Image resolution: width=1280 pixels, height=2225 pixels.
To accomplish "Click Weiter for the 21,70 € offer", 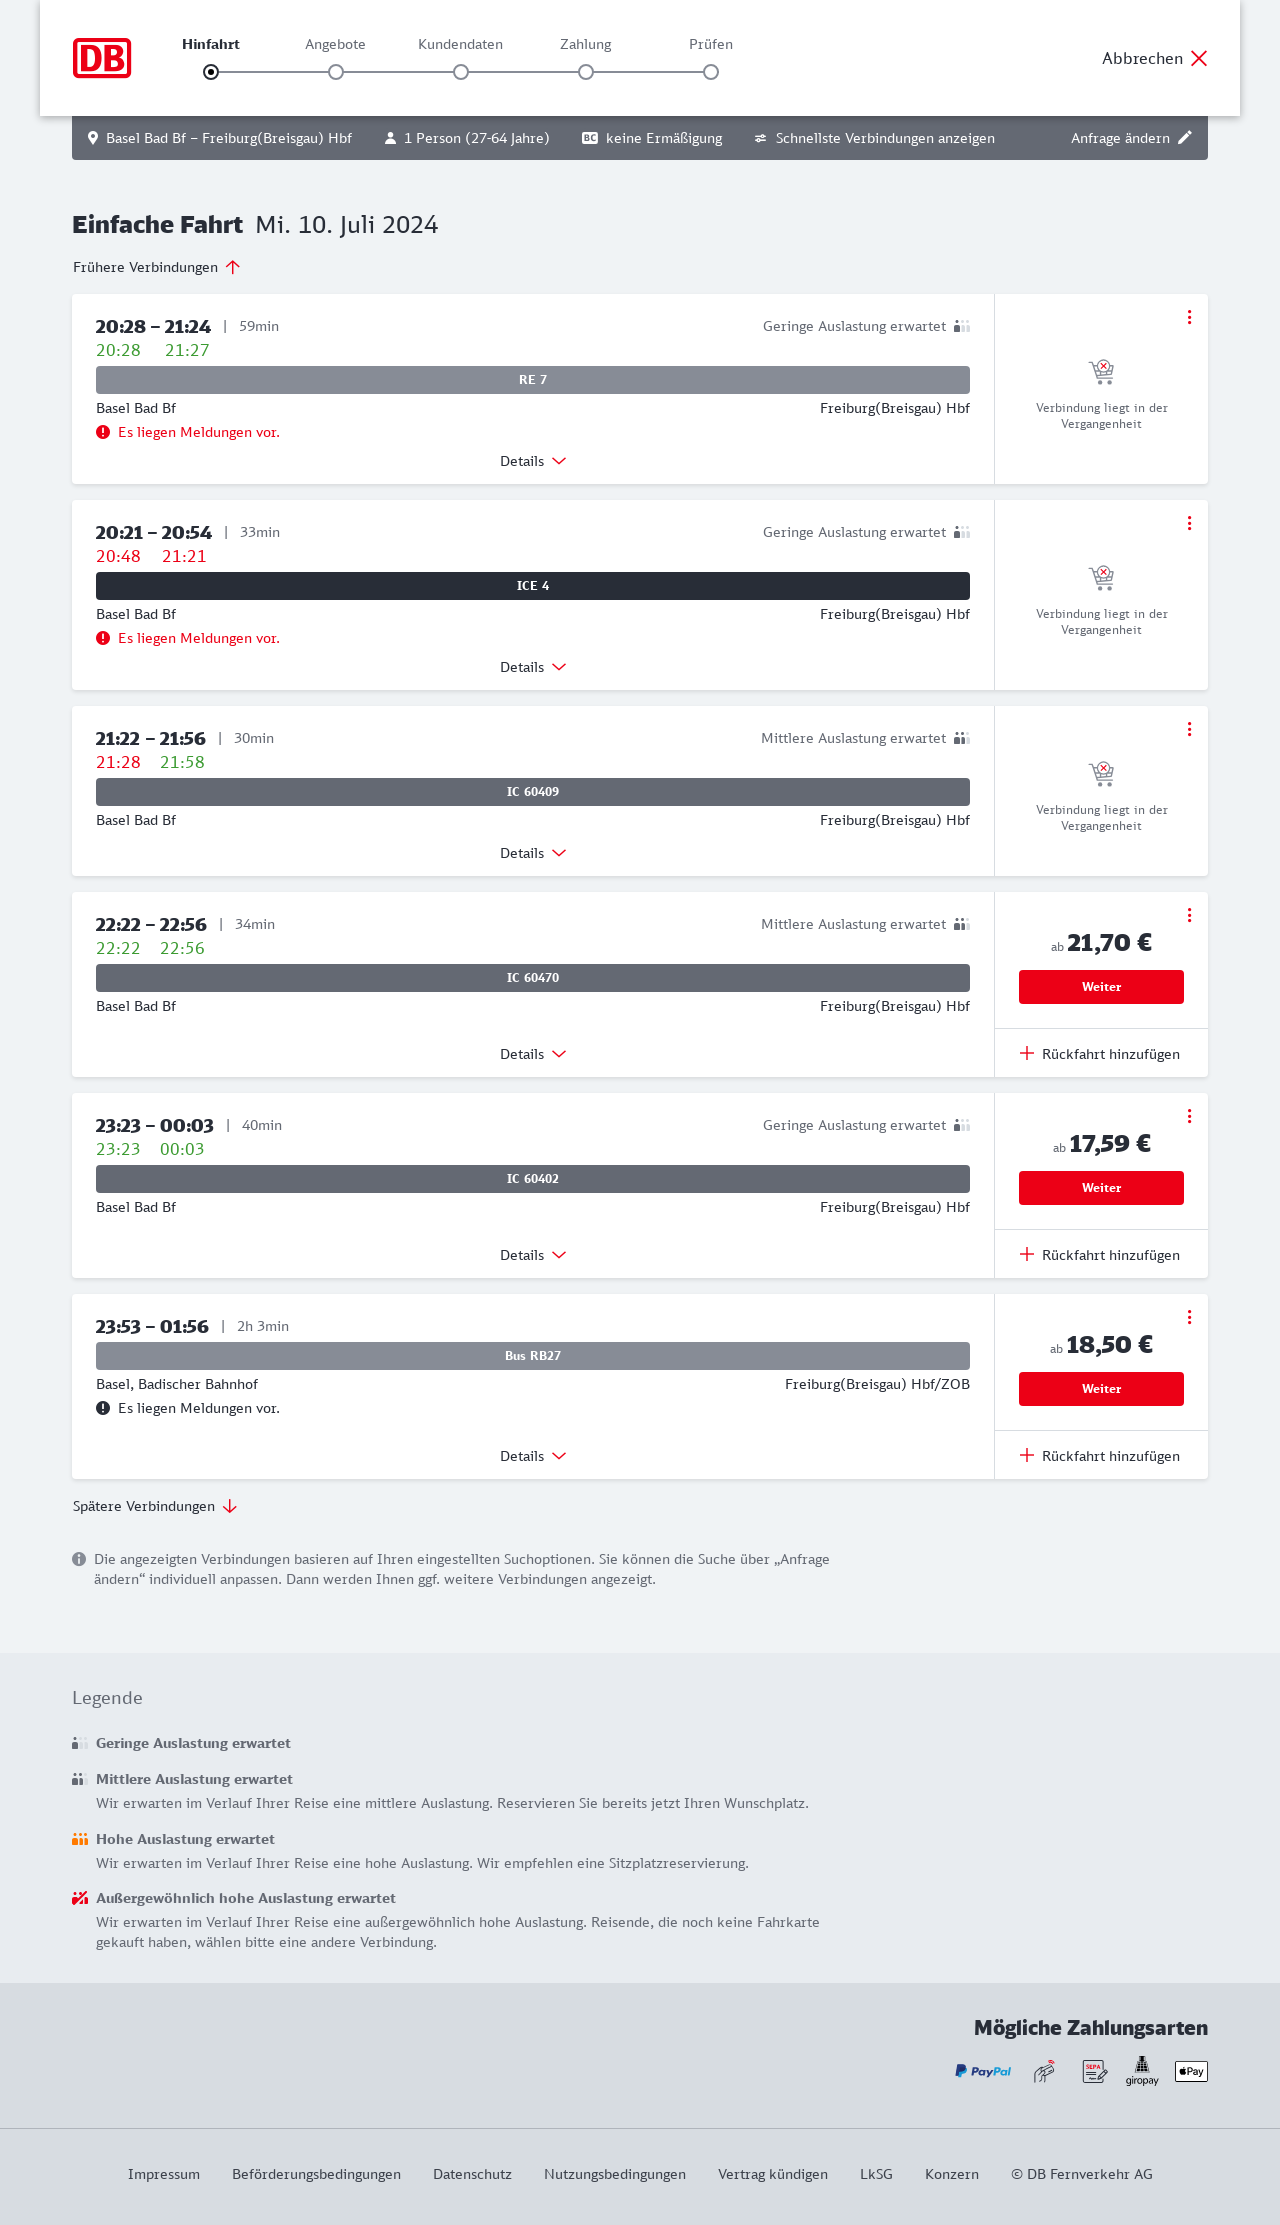I will point(1101,987).
